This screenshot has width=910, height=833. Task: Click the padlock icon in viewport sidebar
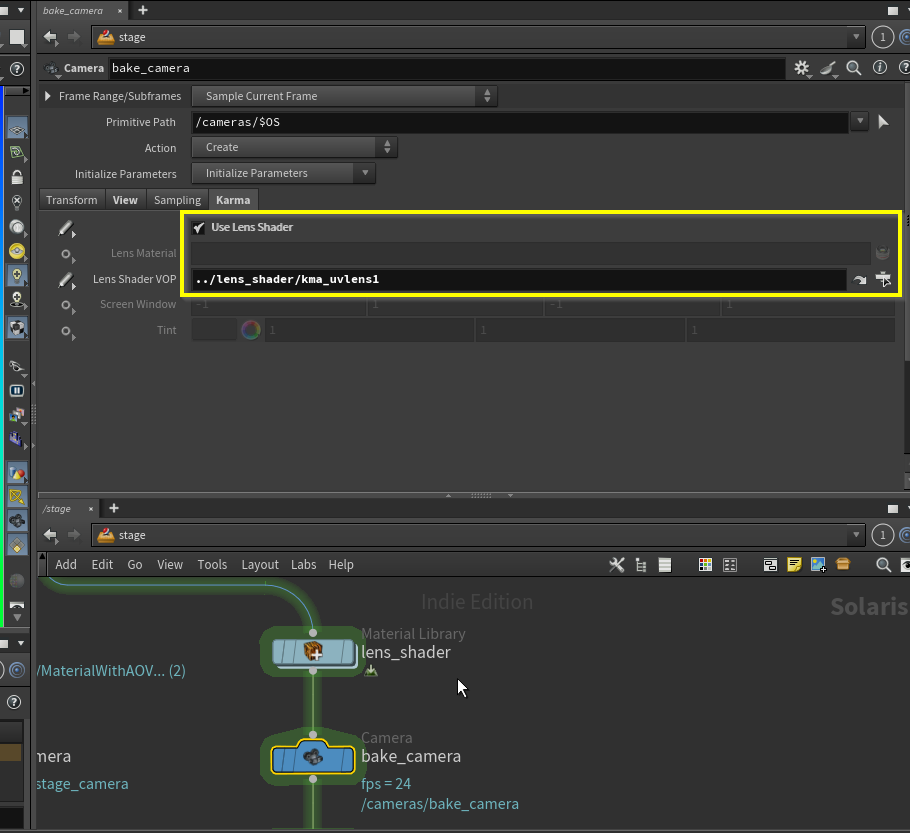[x=17, y=176]
